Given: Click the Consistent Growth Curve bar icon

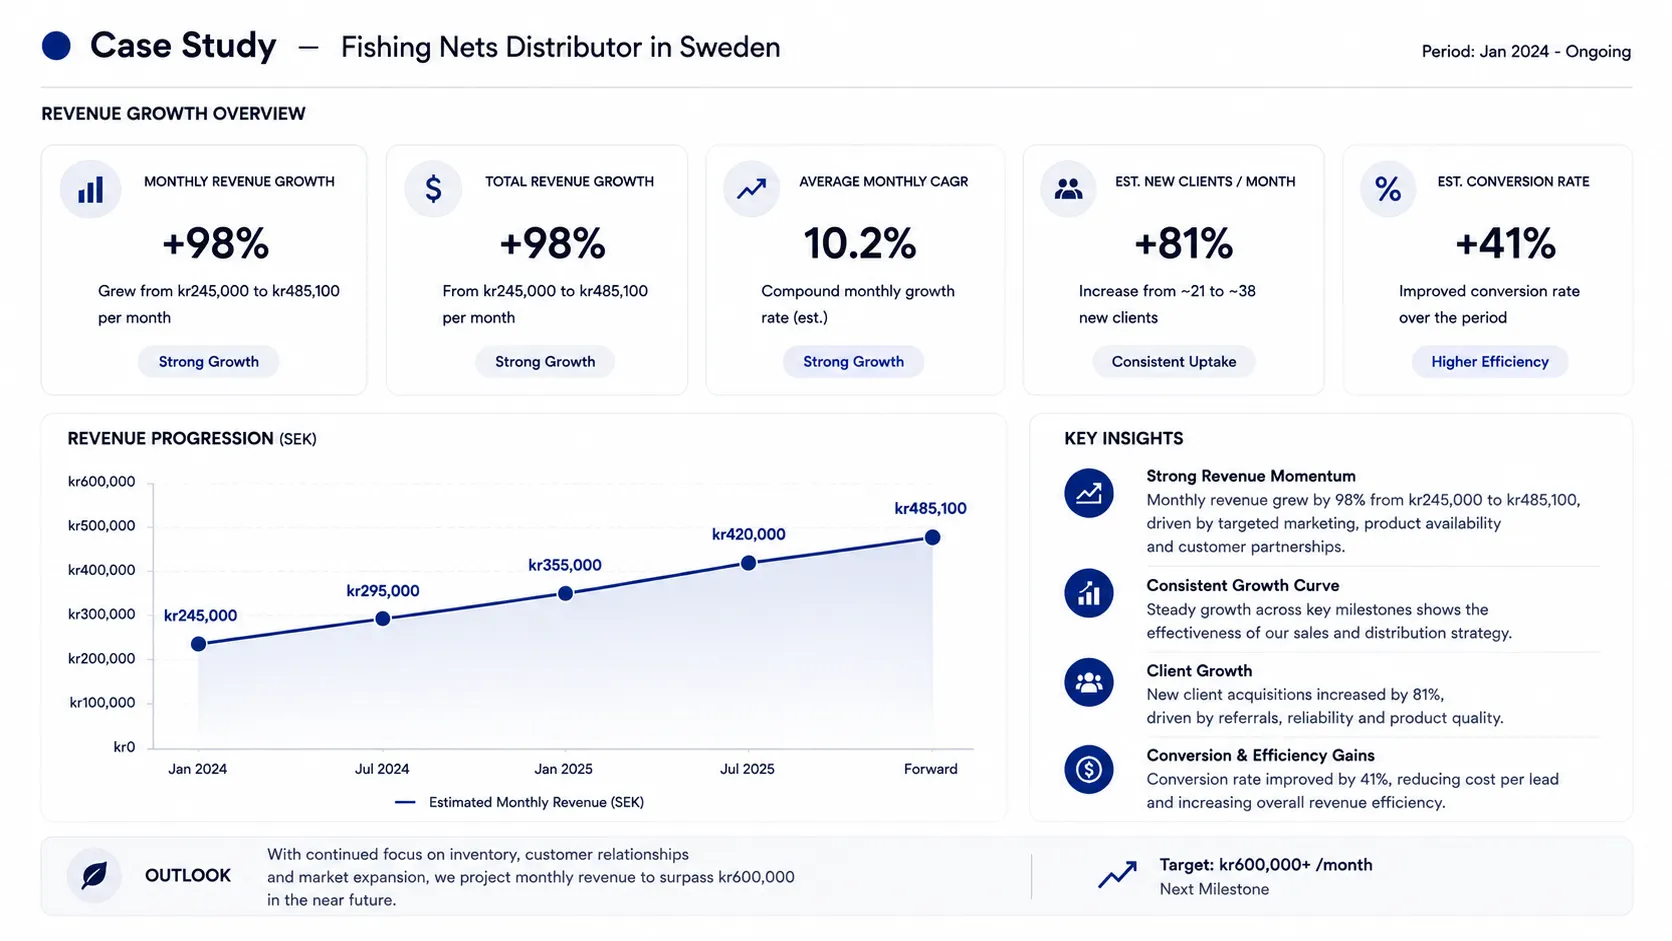Looking at the screenshot, I should pyautogui.click(x=1089, y=594).
